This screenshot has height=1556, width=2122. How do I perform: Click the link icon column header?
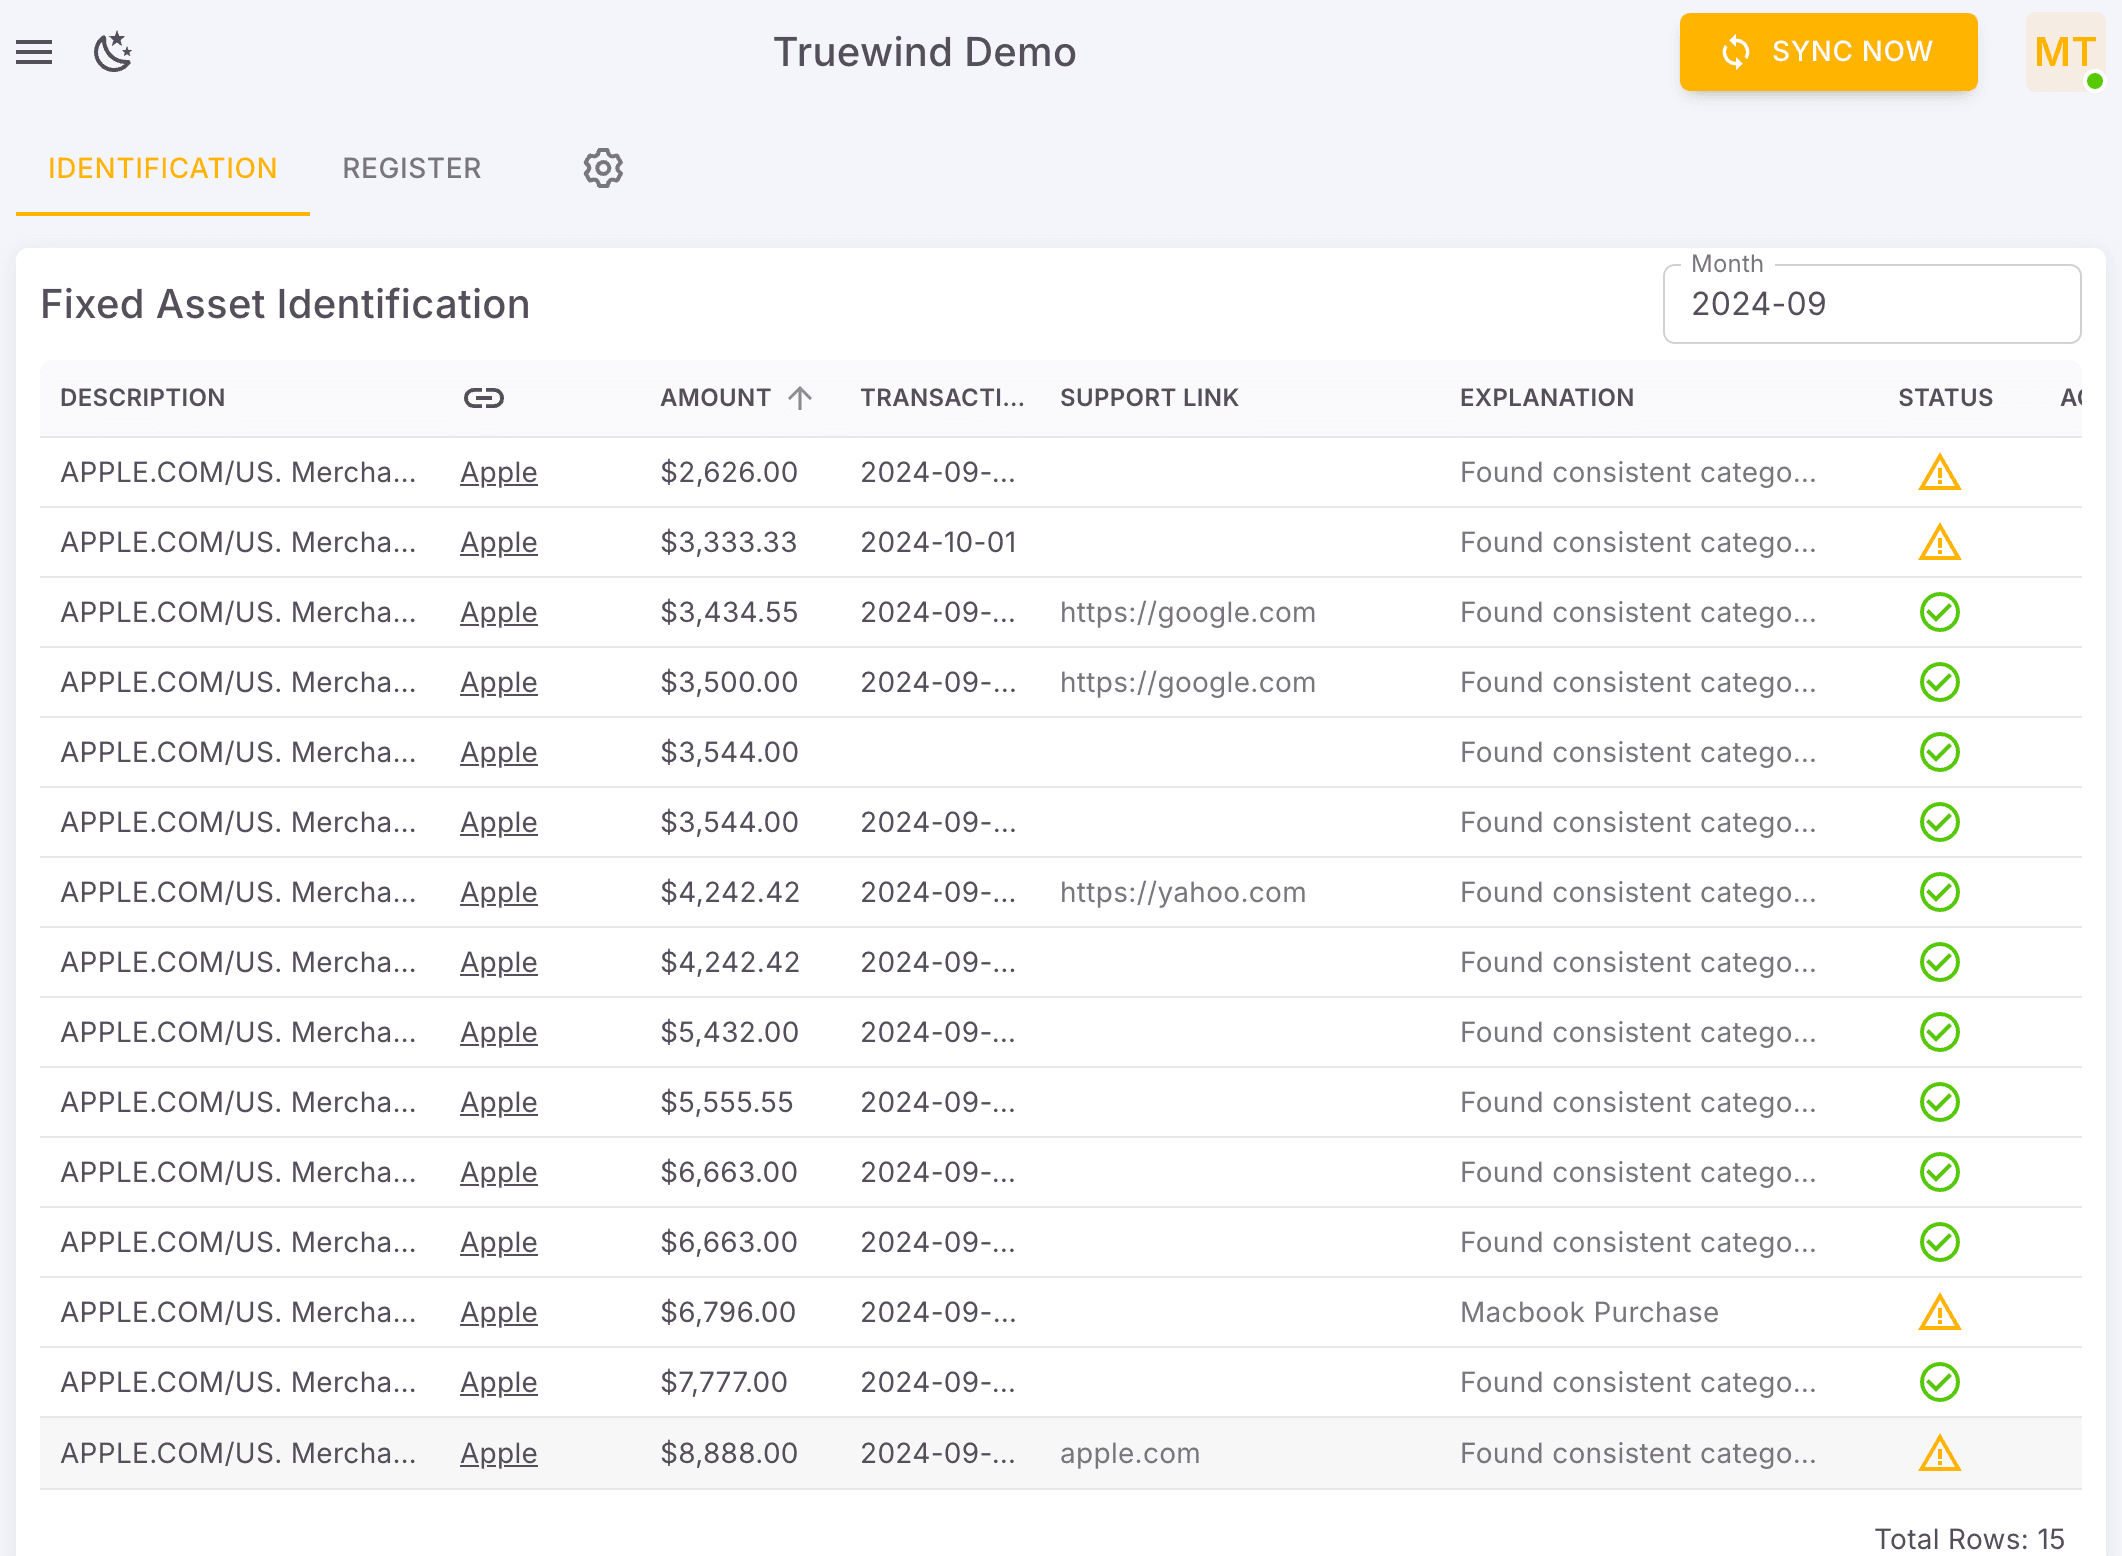[x=484, y=397]
